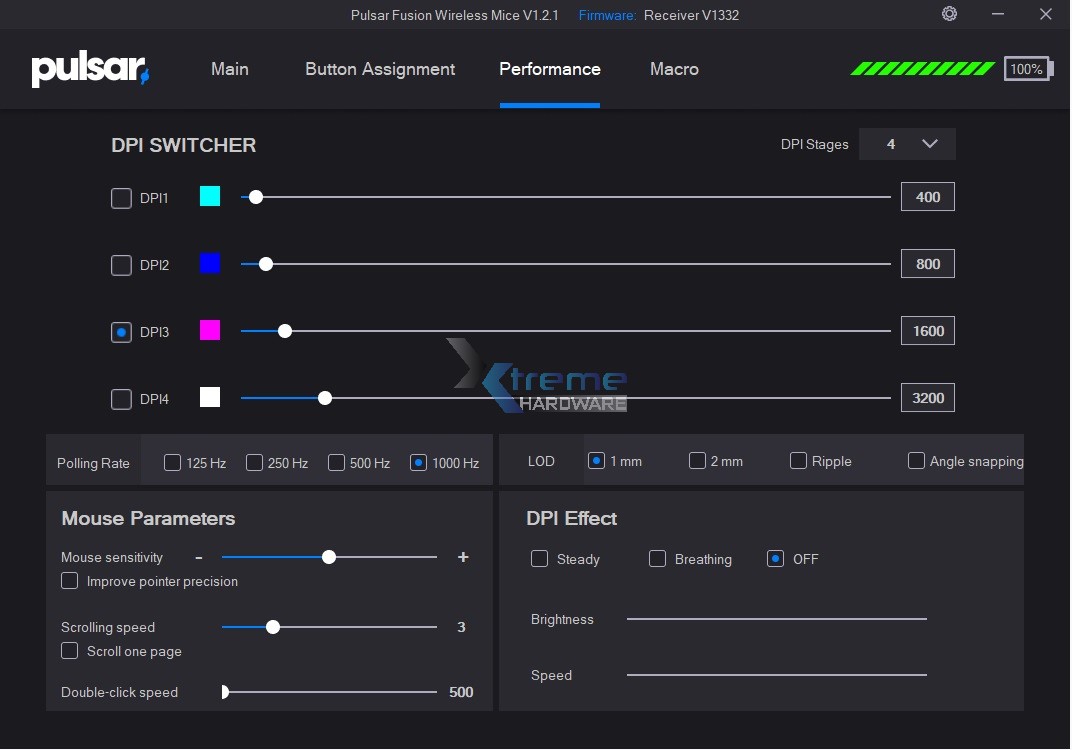Click the plus icon for mouse sensitivity
This screenshot has width=1072, height=750.
tap(463, 558)
